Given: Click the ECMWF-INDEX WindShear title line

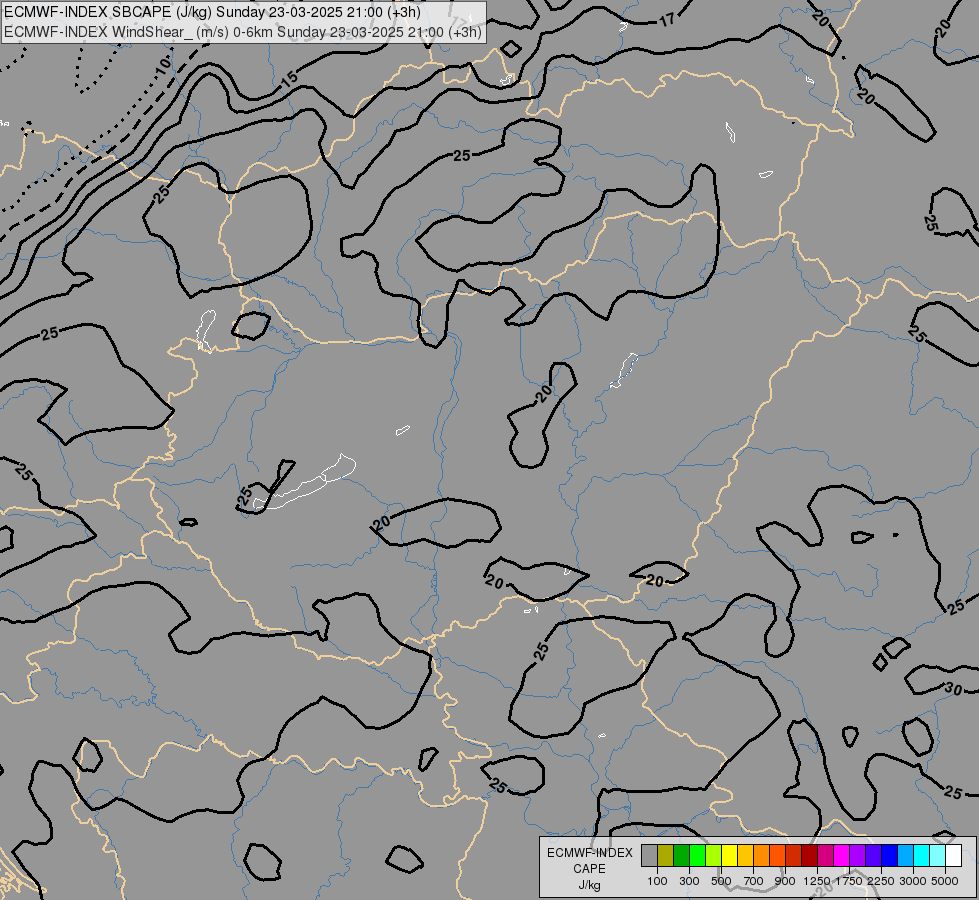Looking at the screenshot, I should click(243, 32).
